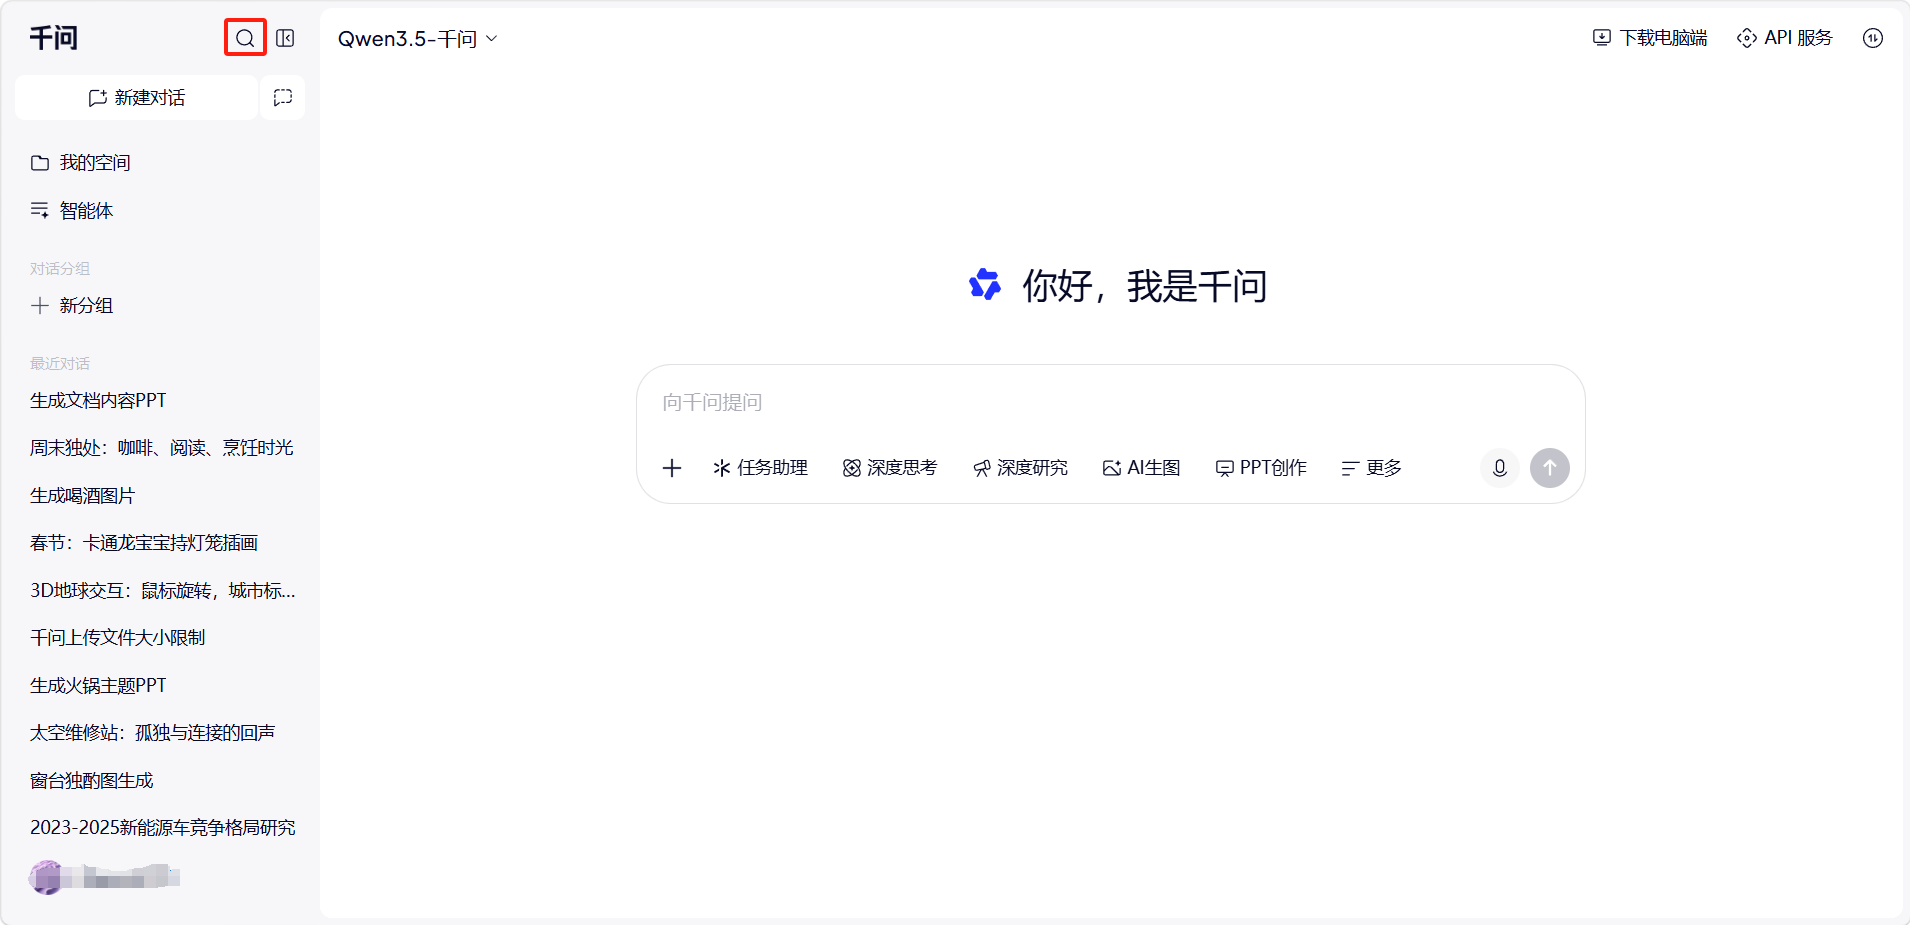The width and height of the screenshot is (1910, 925).
Task: Open conversation 3D地球交互：鼠标旋转
Action: pyautogui.click(x=163, y=590)
